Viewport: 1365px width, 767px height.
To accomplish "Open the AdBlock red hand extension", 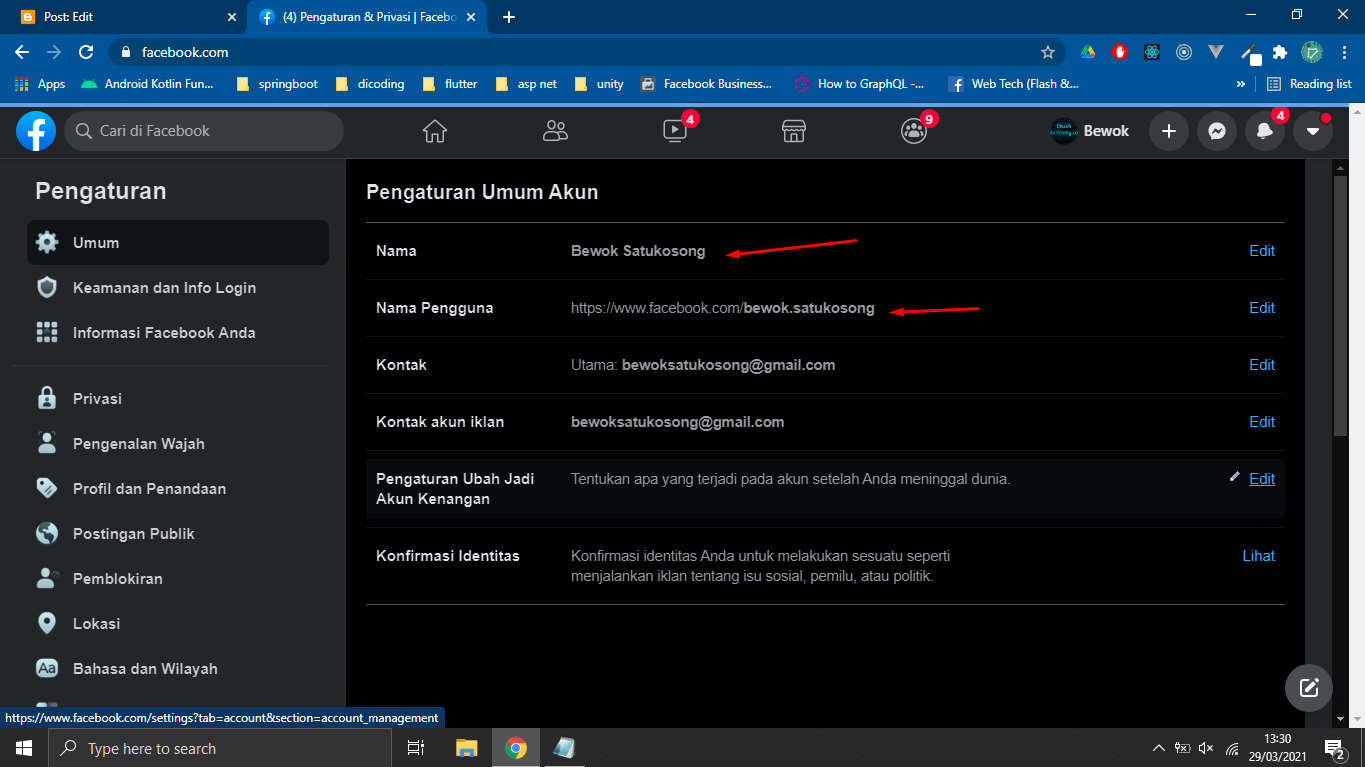I will pyautogui.click(x=1120, y=52).
